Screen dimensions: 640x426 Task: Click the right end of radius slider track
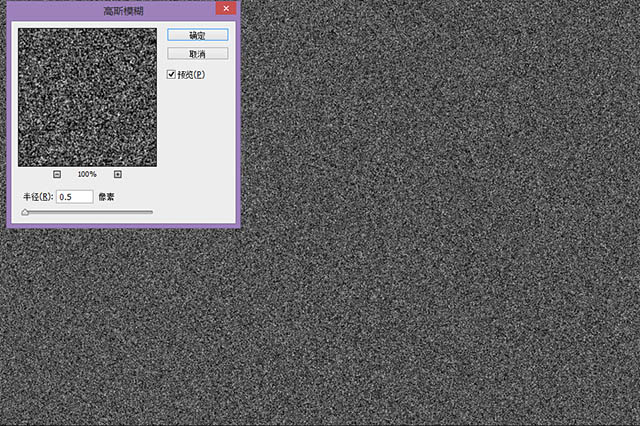151,212
